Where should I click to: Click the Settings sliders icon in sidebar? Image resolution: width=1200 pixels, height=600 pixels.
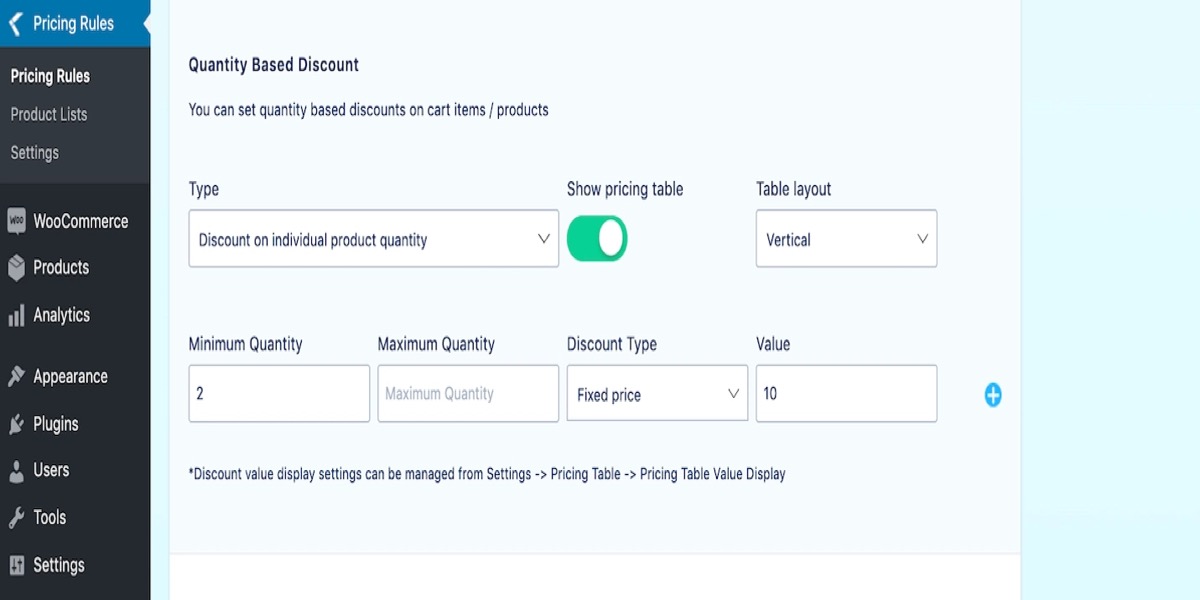(x=16, y=565)
